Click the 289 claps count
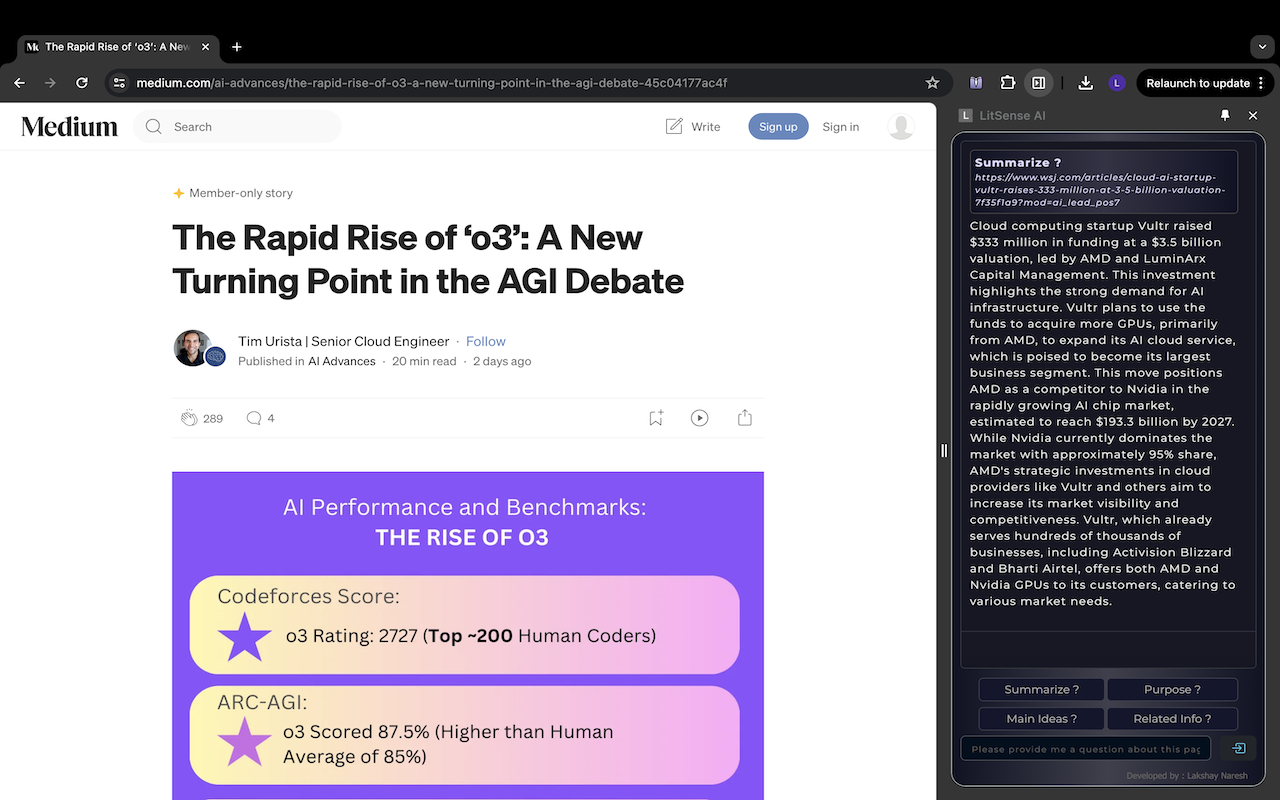Viewport: 1280px width, 800px height. pyautogui.click(x=213, y=419)
